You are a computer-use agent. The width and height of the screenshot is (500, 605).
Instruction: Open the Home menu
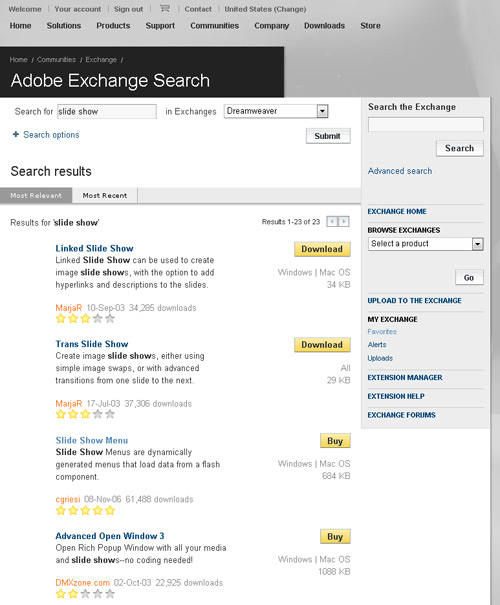coord(20,25)
